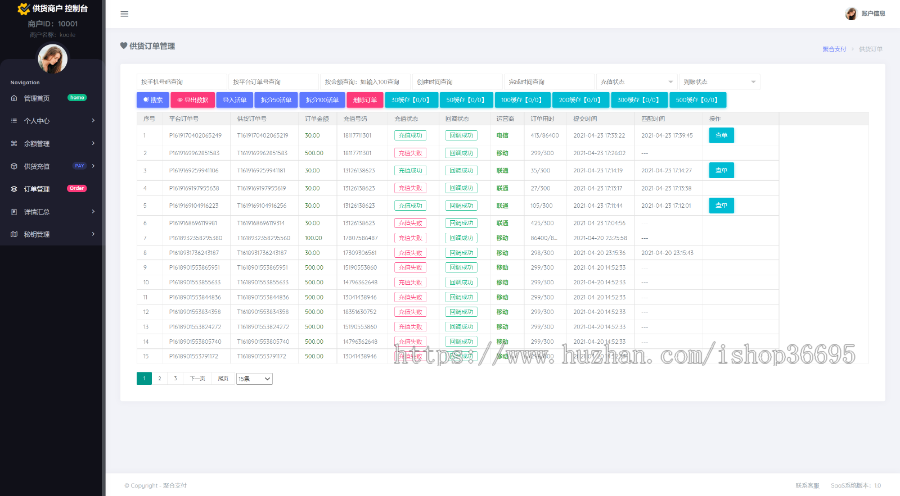Screen dimensions: 900x496
Task: Open the rows-per-page dropdown
Action: point(254,379)
